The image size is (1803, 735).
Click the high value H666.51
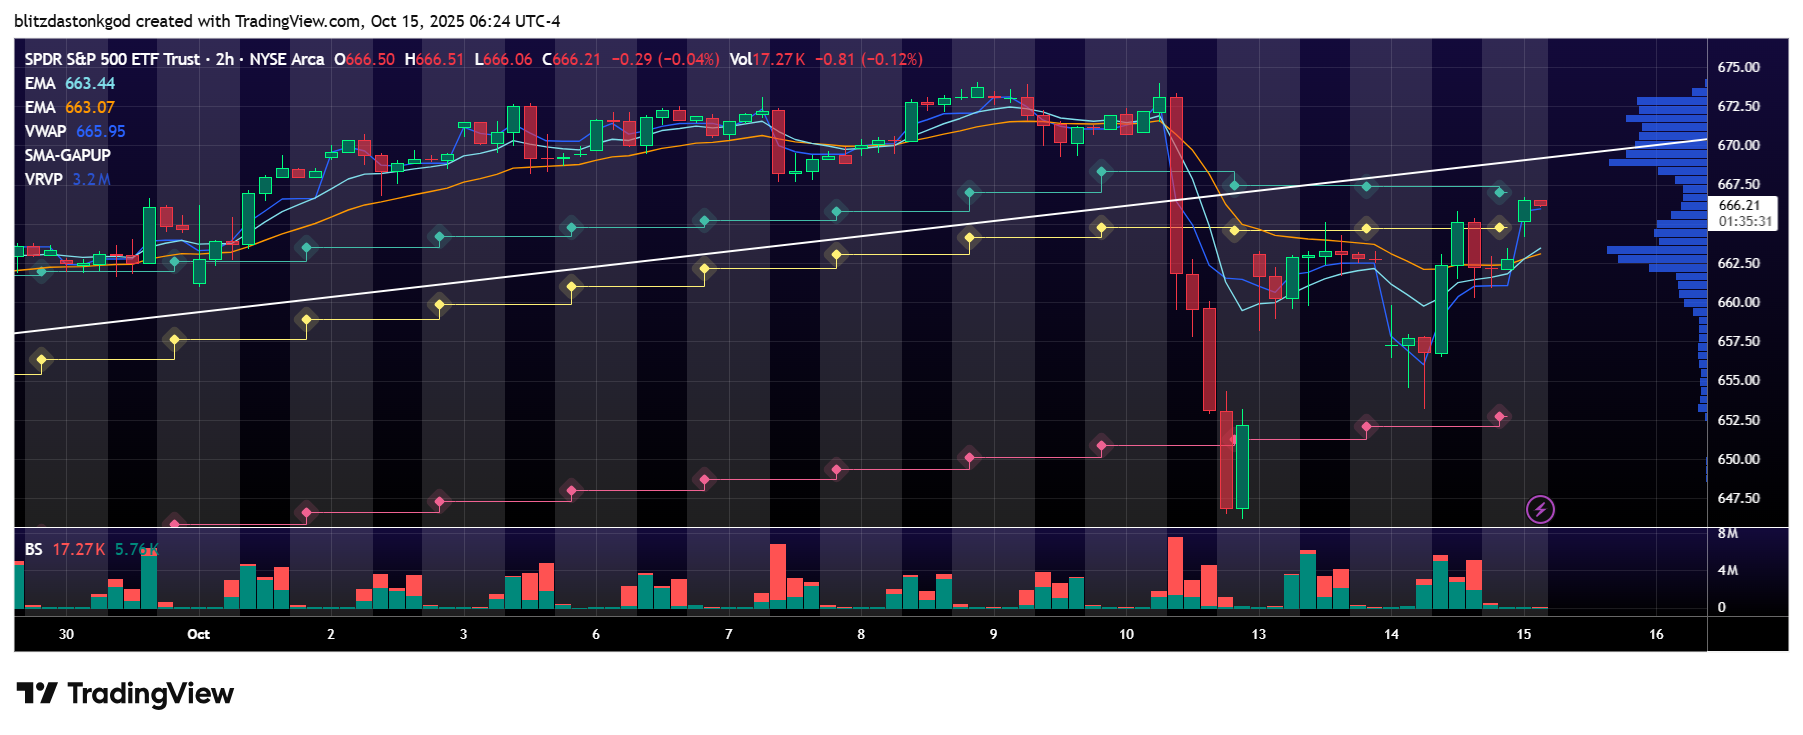(x=434, y=59)
